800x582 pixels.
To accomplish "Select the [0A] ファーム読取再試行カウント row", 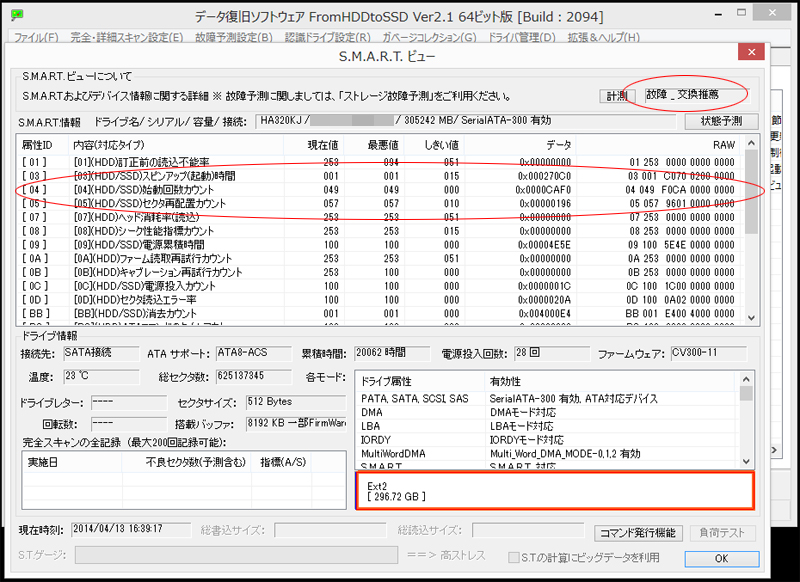I will 381,259.
